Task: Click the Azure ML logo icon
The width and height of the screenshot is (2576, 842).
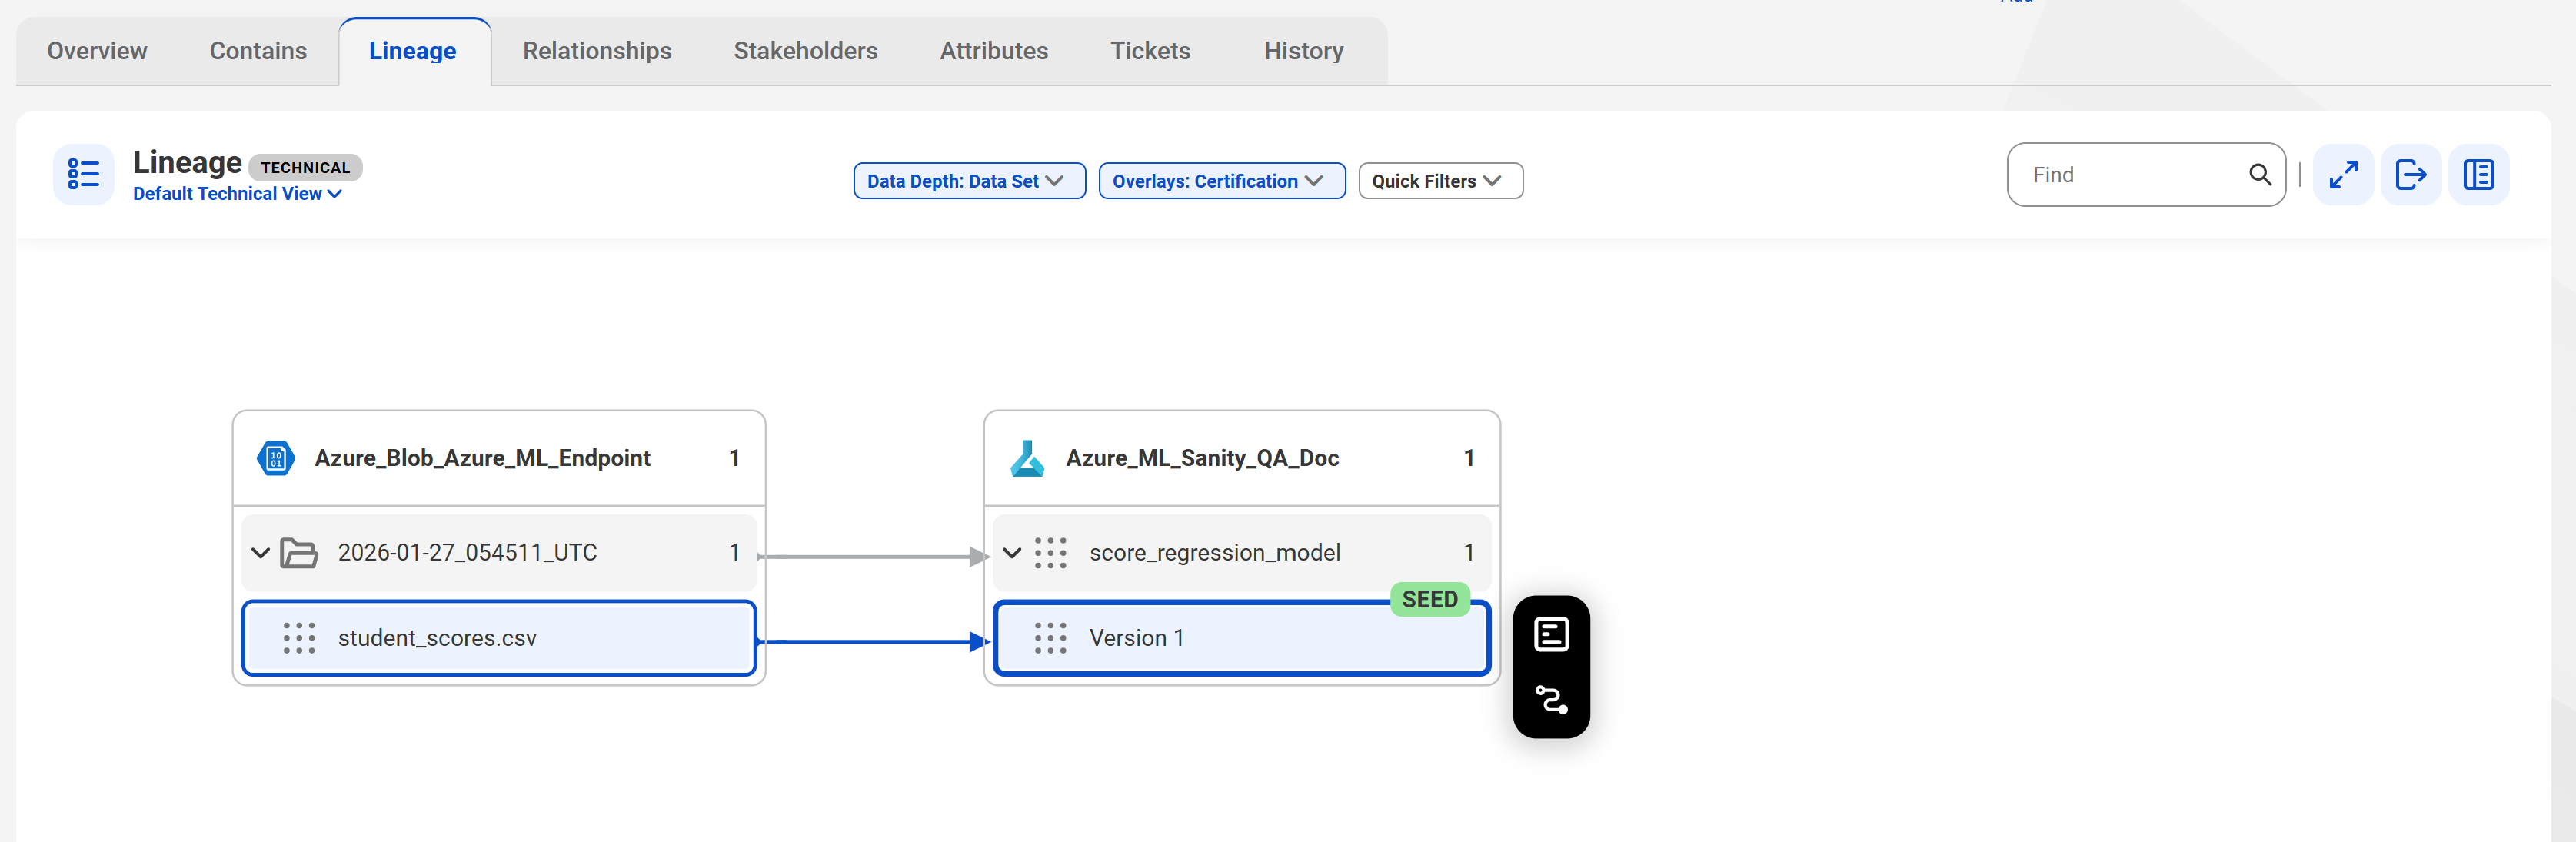Action: tap(1027, 458)
